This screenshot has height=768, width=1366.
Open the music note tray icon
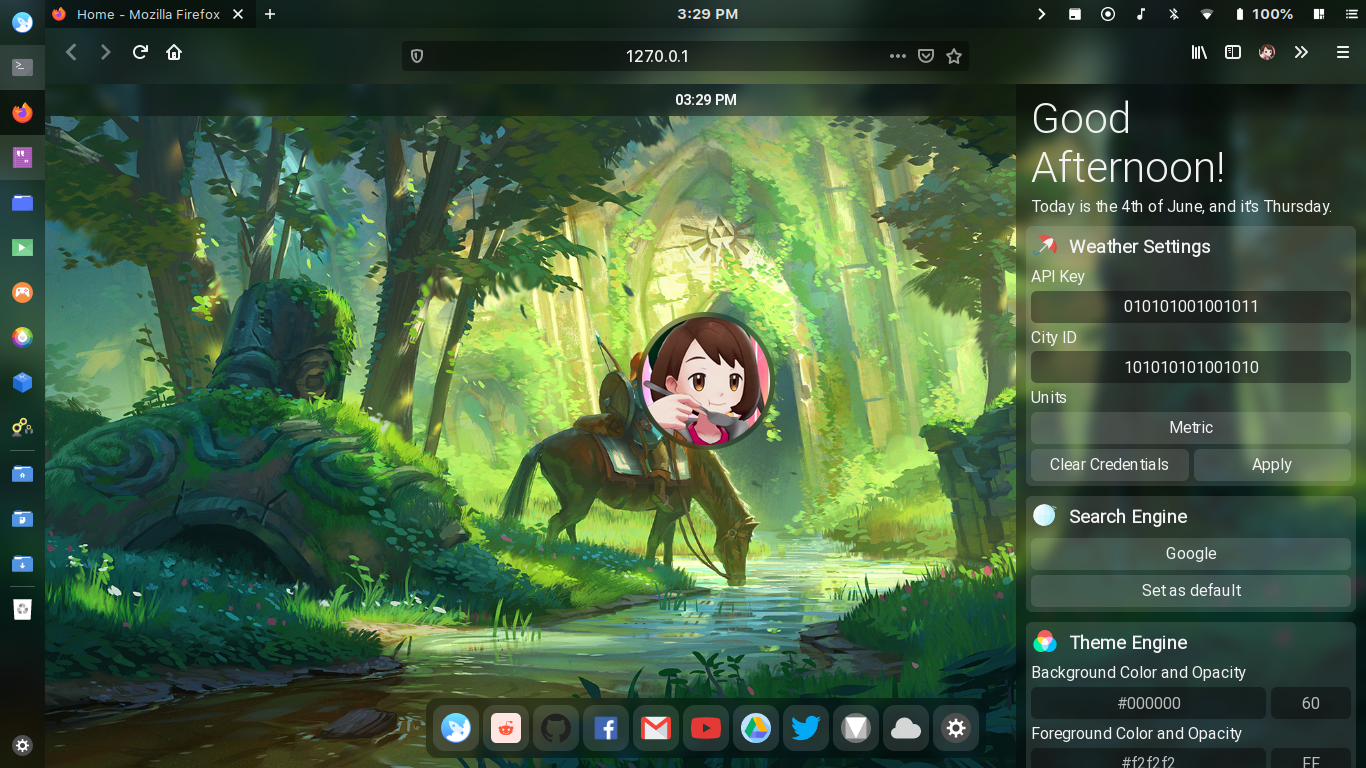1141,14
